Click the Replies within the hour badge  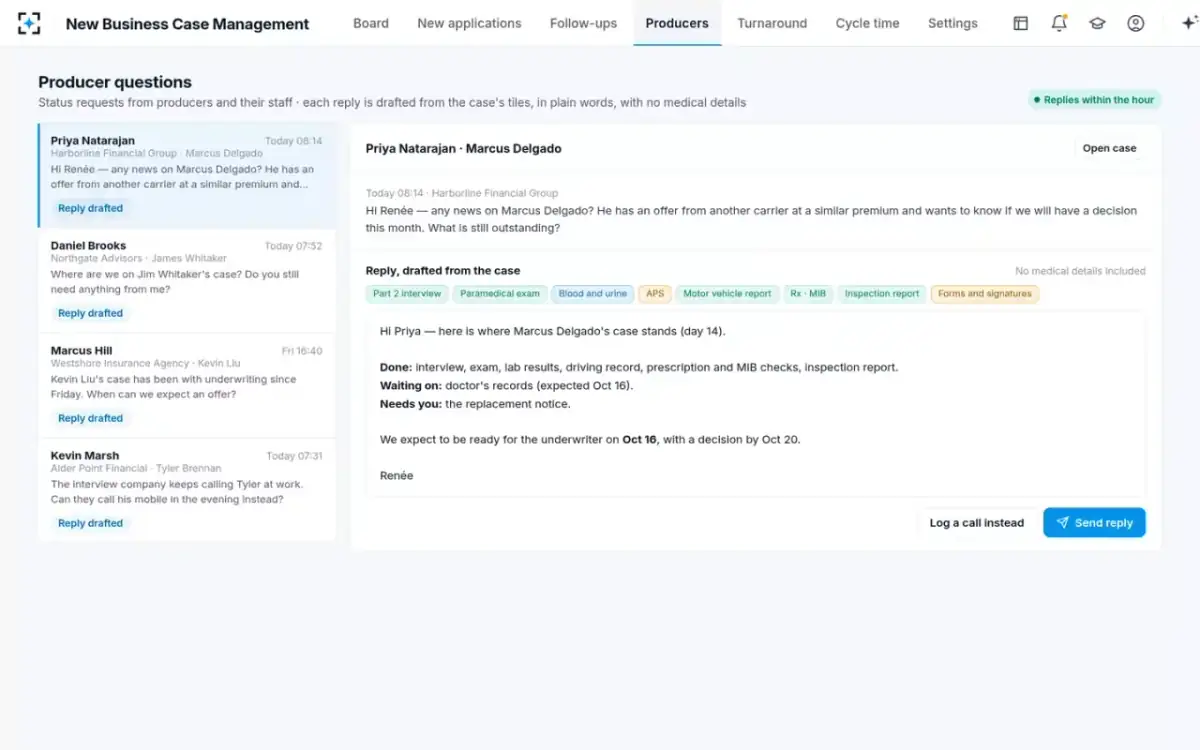click(1094, 100)
